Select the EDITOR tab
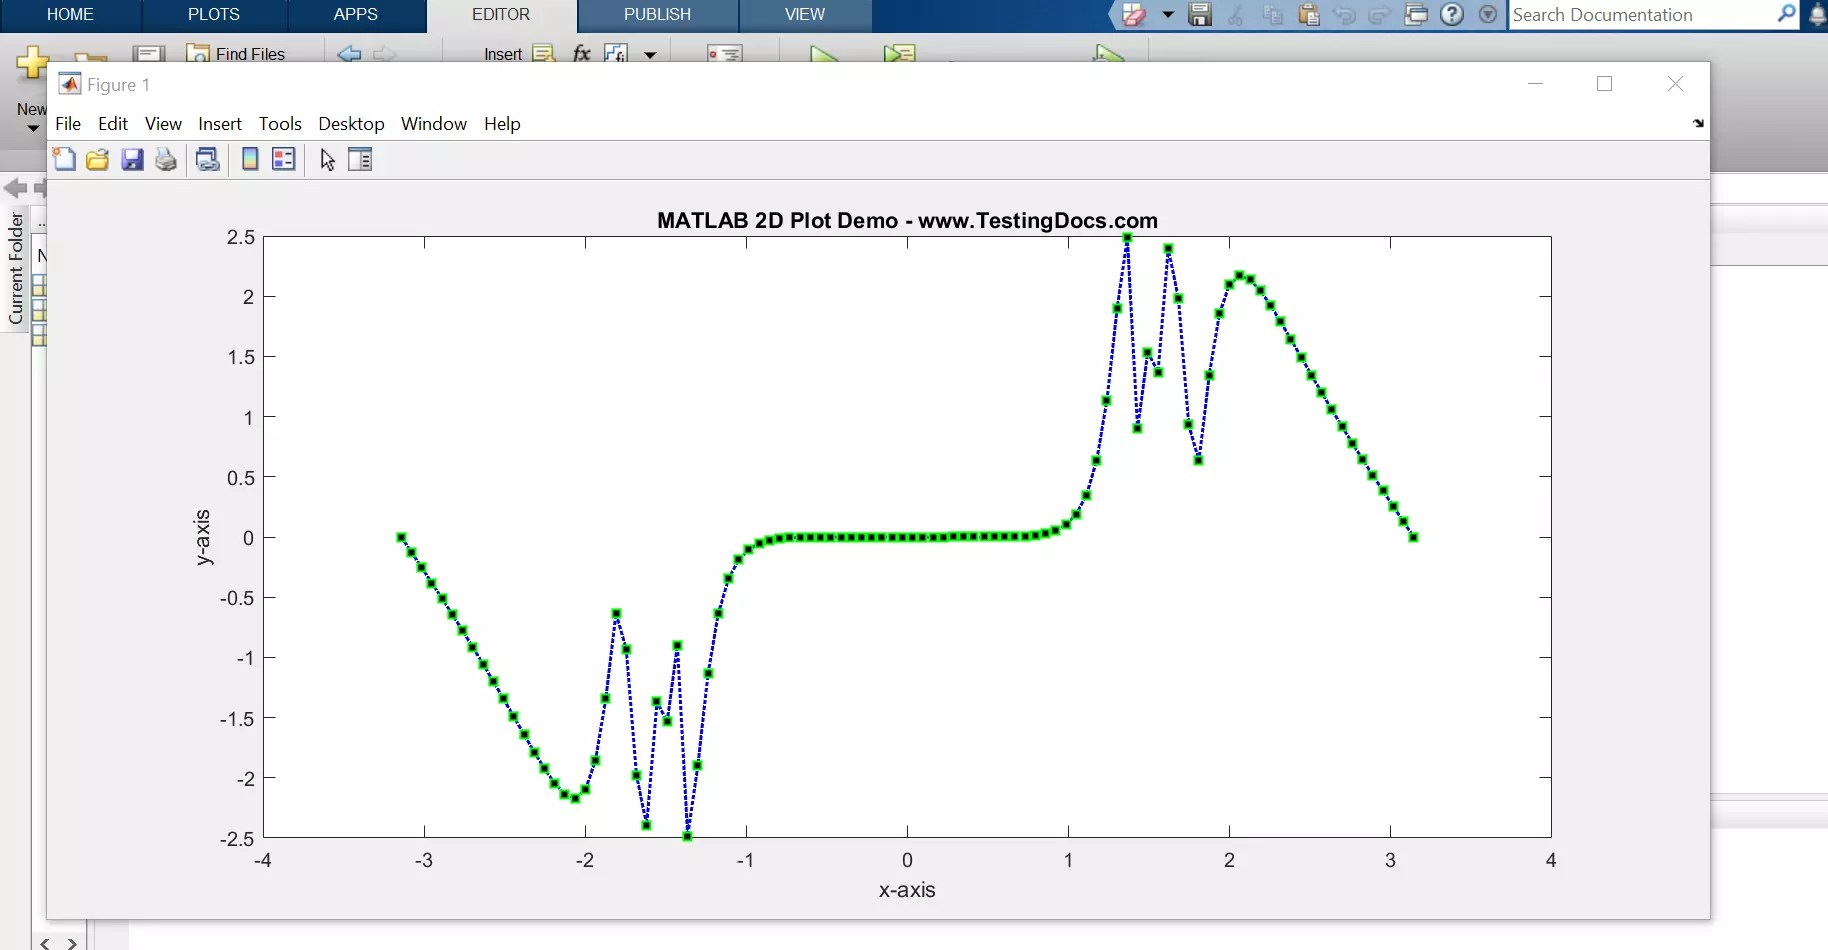The image size is (1828, 950). click(x=501, y=15)
